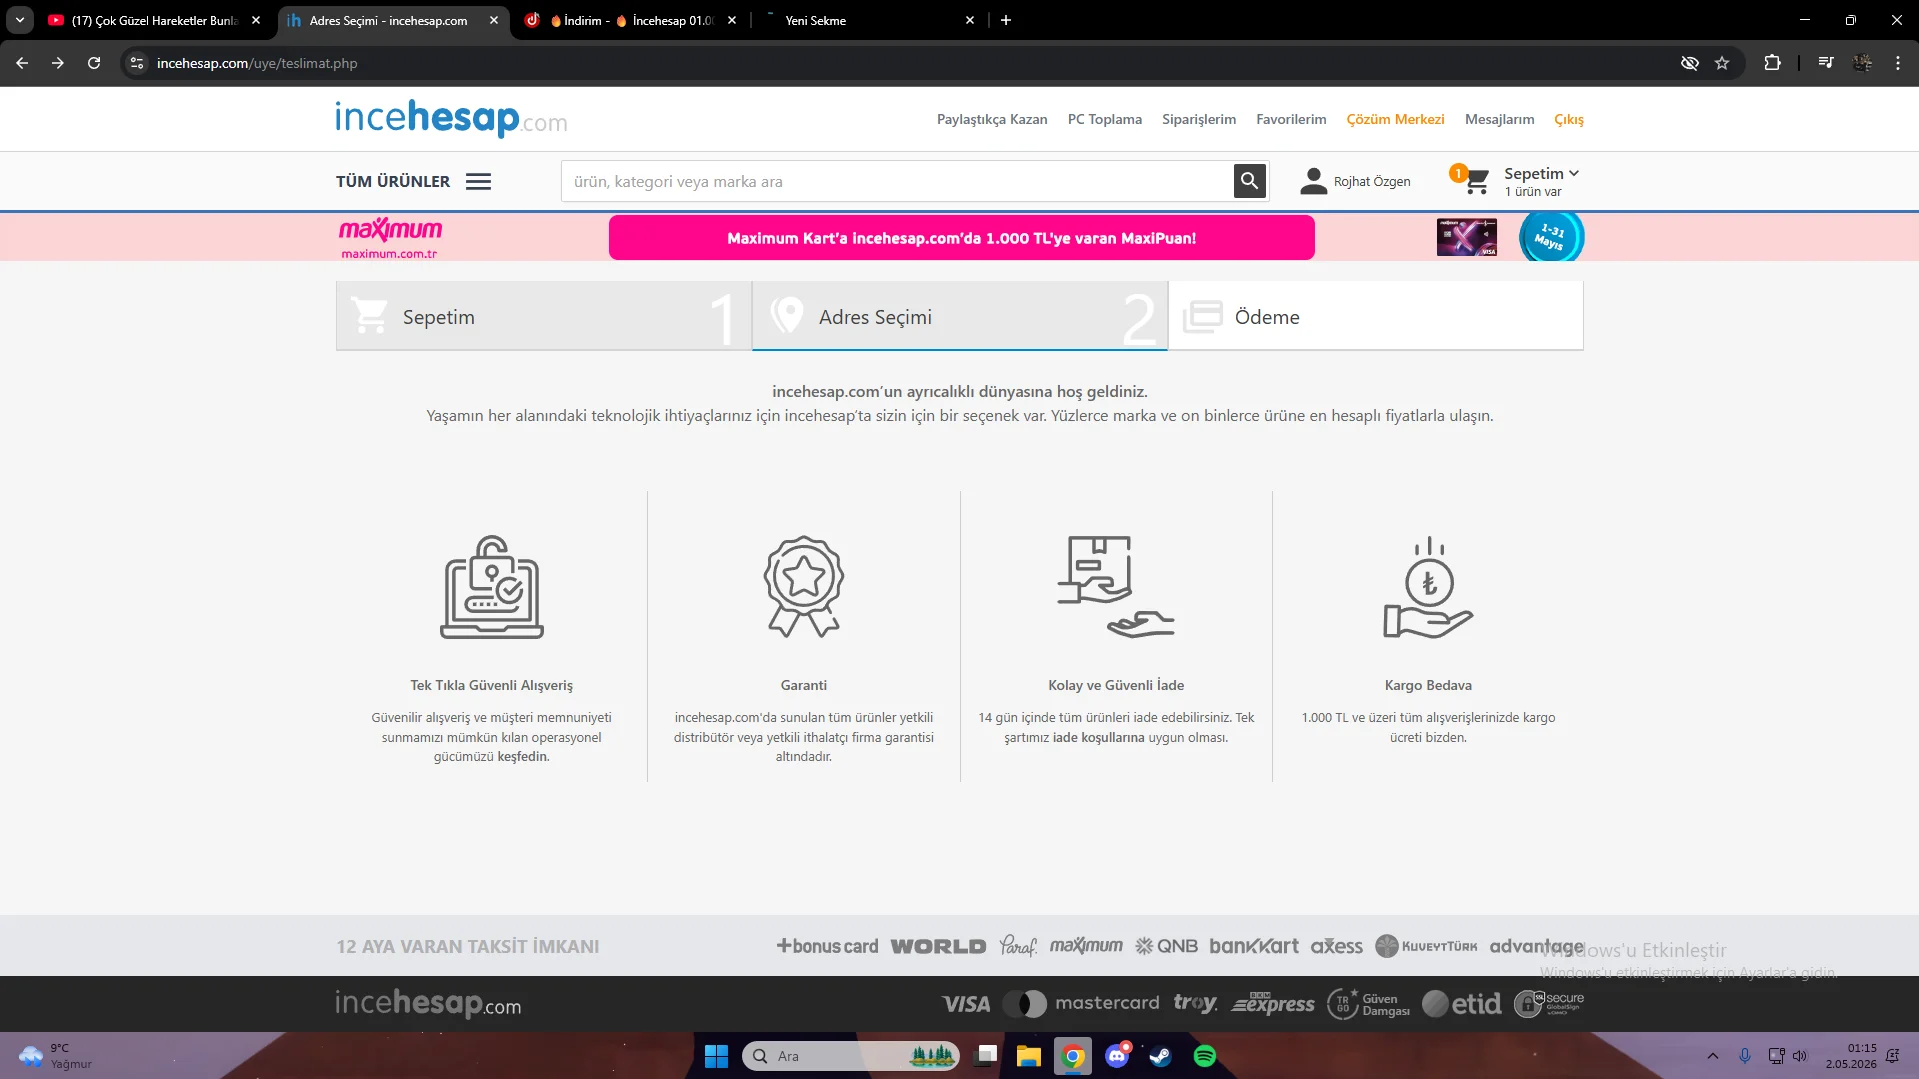1919x1079 pixels.
Task: Go forward with the browser forward arrow
Action: click(x=58, y=63)
